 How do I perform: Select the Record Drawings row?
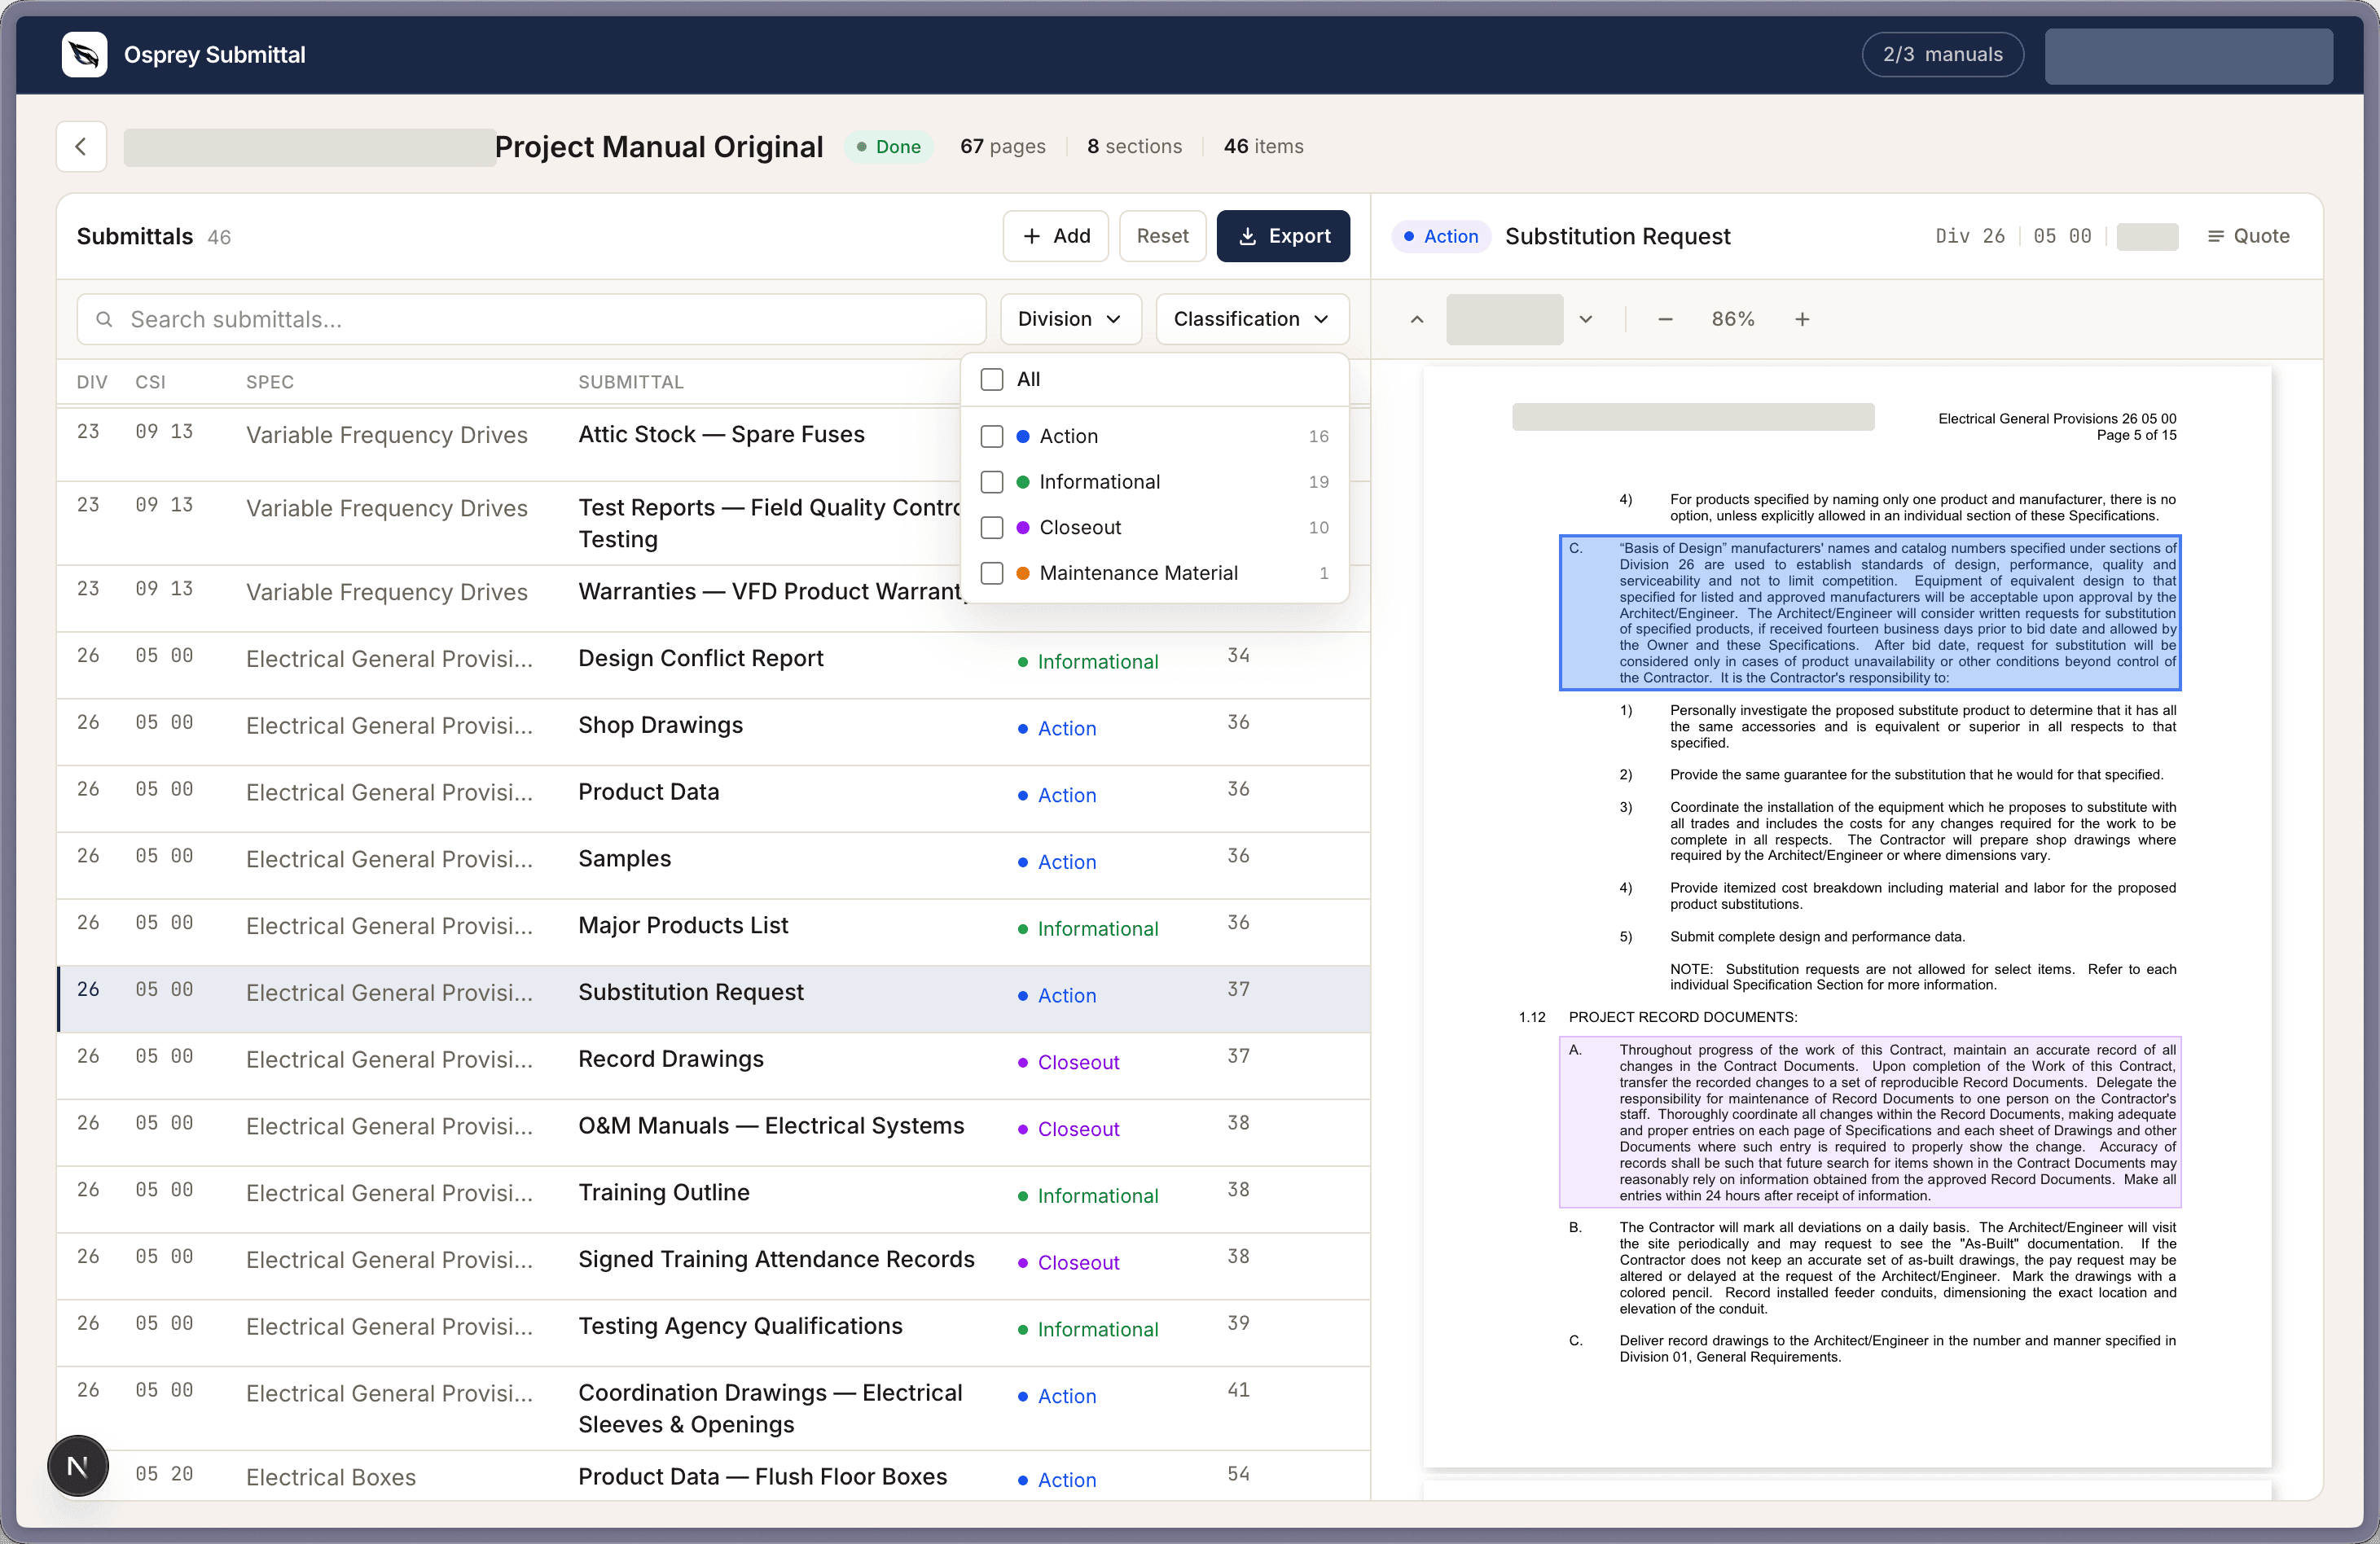713,1066
